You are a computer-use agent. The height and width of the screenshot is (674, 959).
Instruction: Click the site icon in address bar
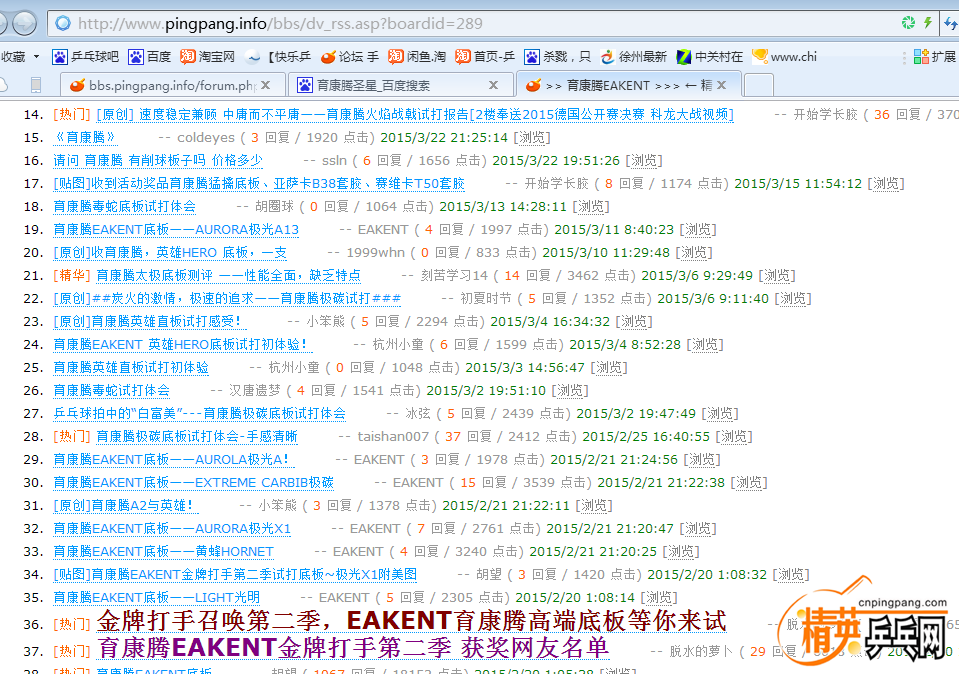click(62, 24)
